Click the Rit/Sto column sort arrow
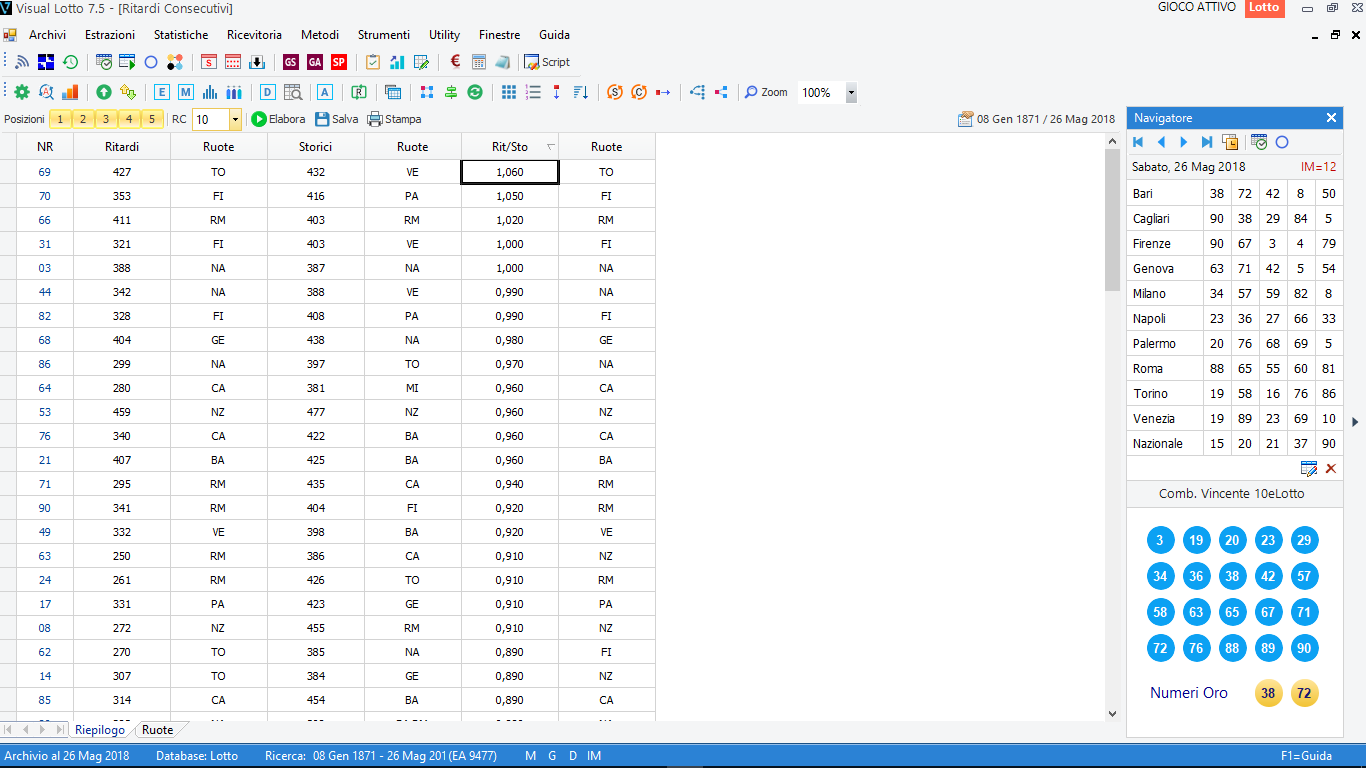This screenshot has height=768, width=1366. point(550,146)
